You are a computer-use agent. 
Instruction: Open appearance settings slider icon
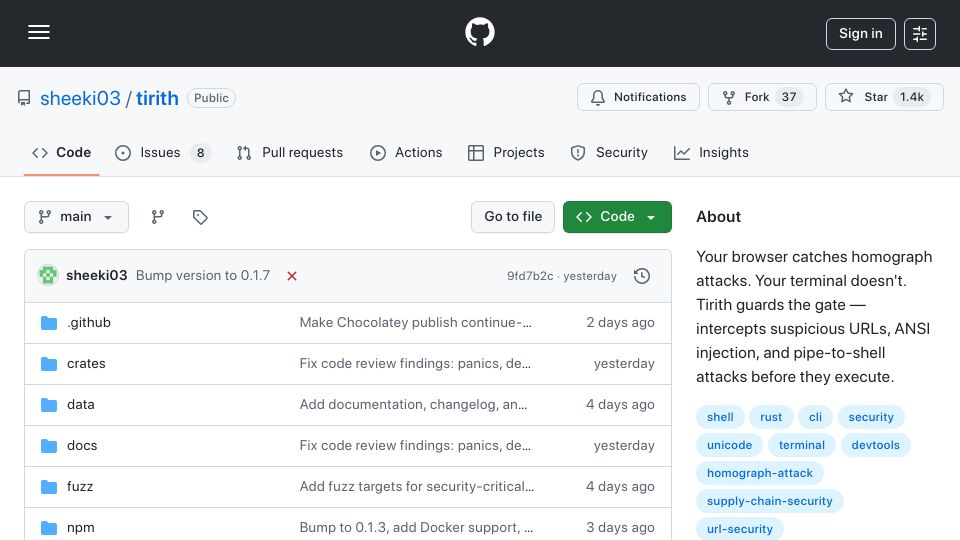(x=920, y=34)
